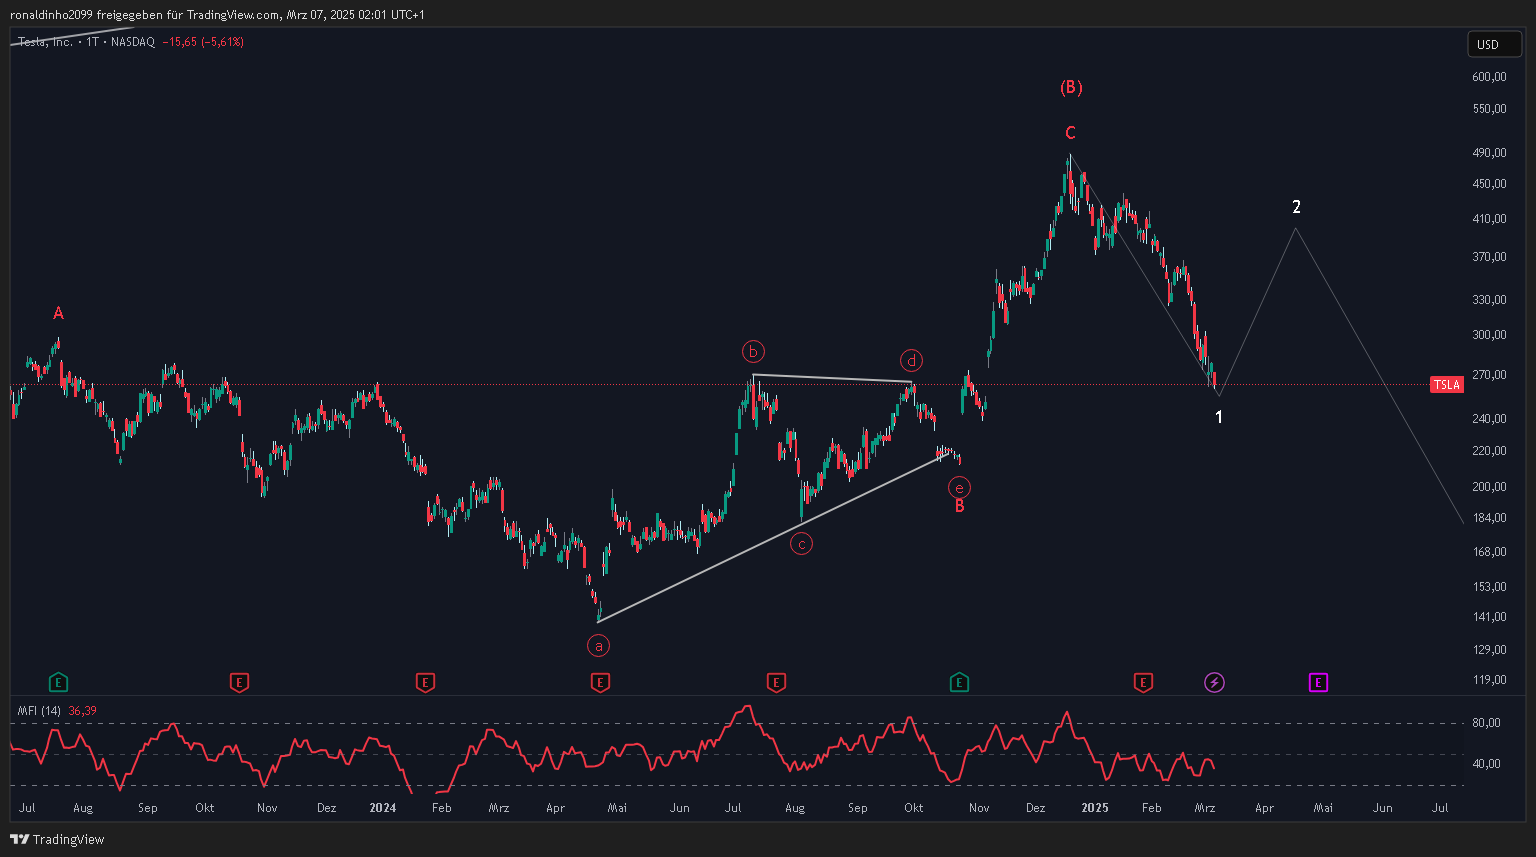Viewport: 1536px width, 857px height.
Task: Click the green earnings marker for July 2023
Action: point(58,683)
